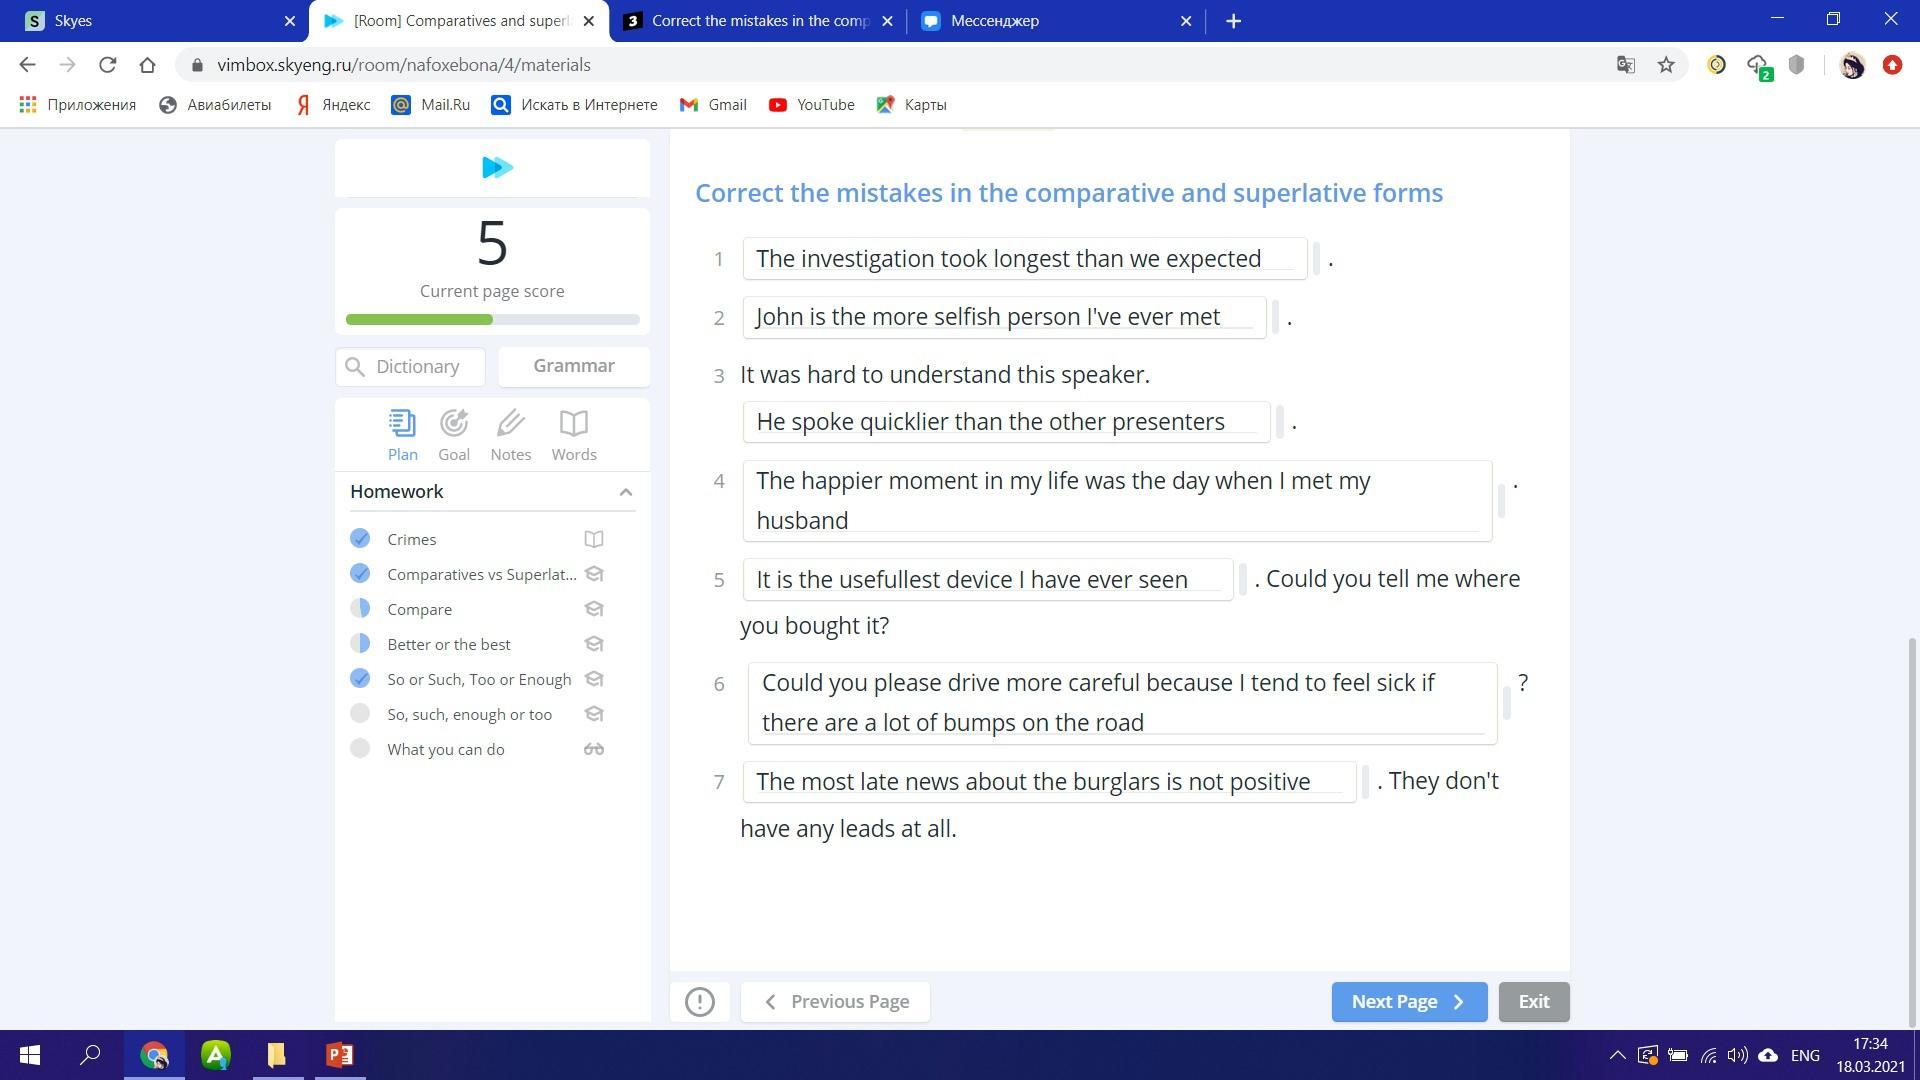Viewport: 1920px width, 1080px height.
Task: Bookmark page with the star icon
Action: [1666, 65]
